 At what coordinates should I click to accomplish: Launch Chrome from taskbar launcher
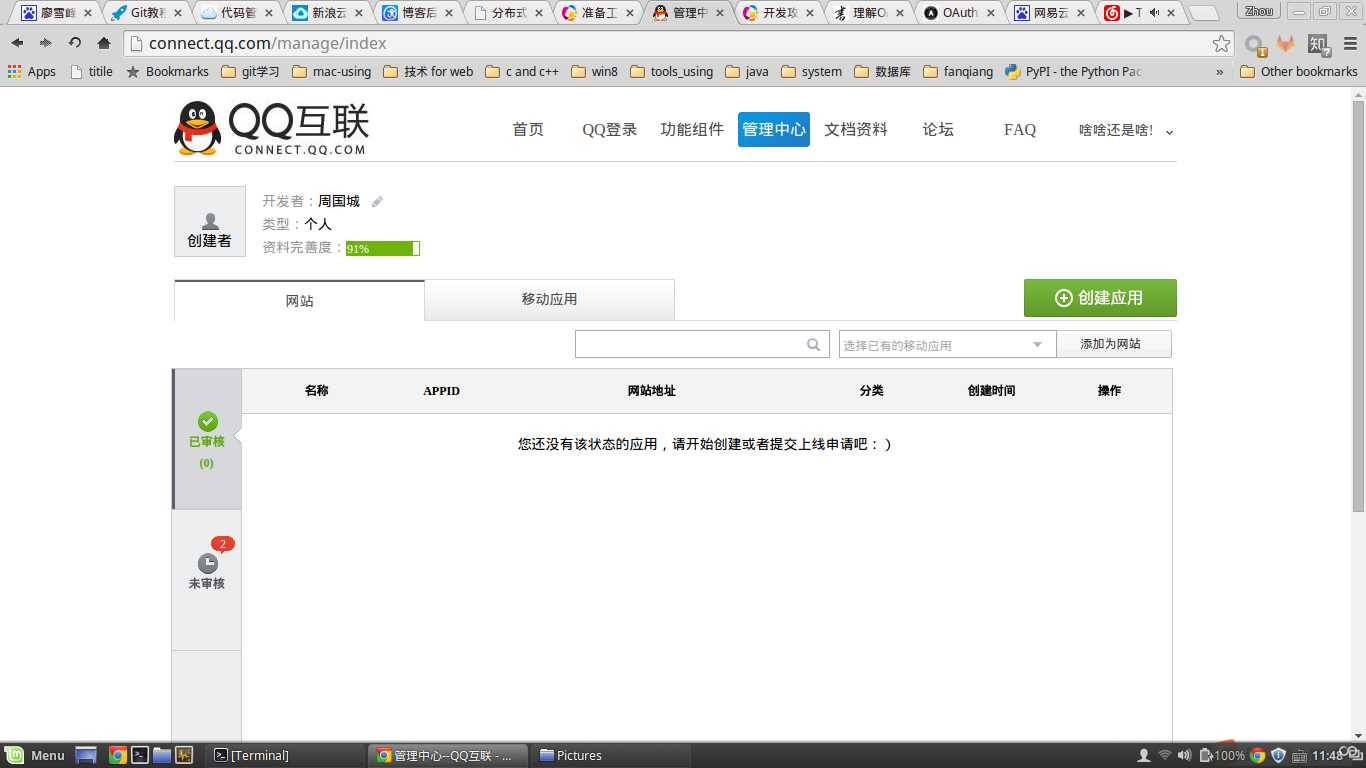click(118, 755)
